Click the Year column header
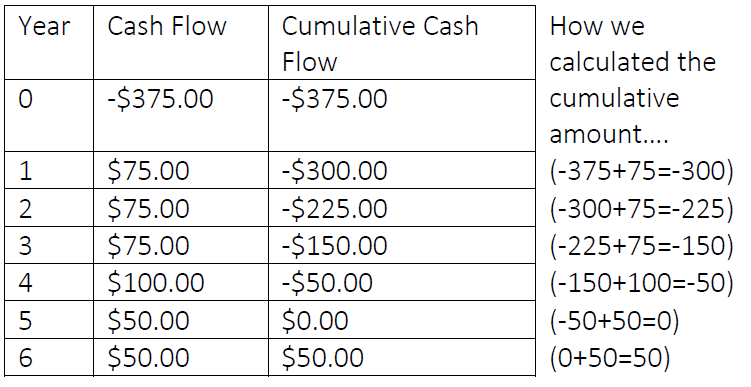Viewport: 751px width, 387px height. click(x=49, y=43)
